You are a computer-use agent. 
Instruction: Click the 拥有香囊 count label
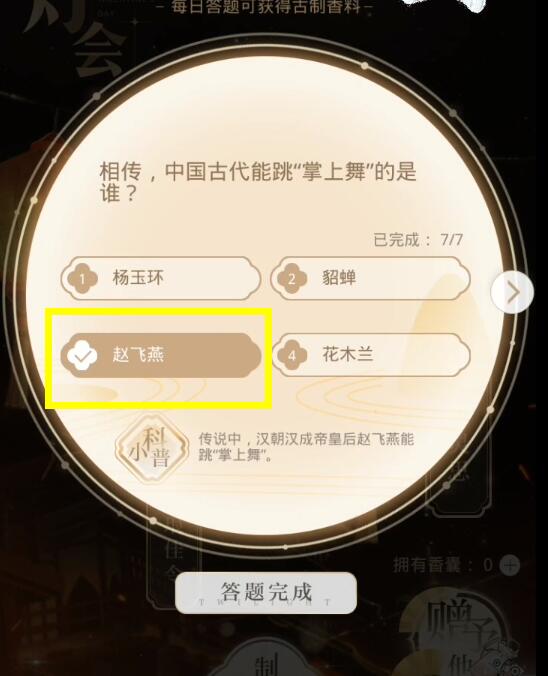point(443,565)
